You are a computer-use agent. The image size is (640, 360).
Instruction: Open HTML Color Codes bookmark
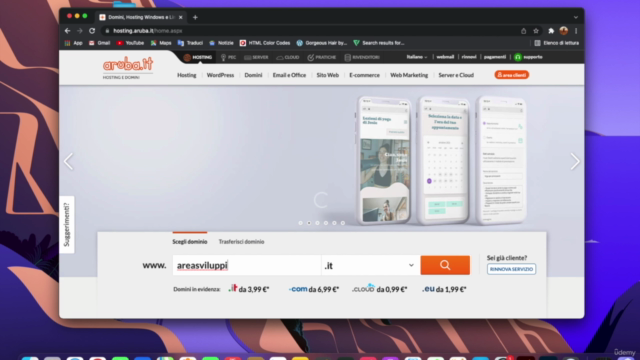tap(265, 43)
